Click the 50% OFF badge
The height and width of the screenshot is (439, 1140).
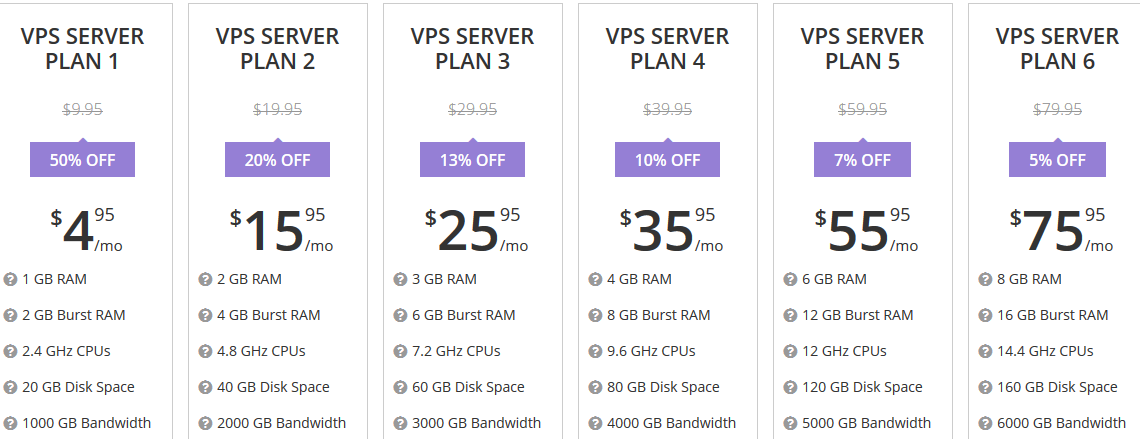coord(82,159)
